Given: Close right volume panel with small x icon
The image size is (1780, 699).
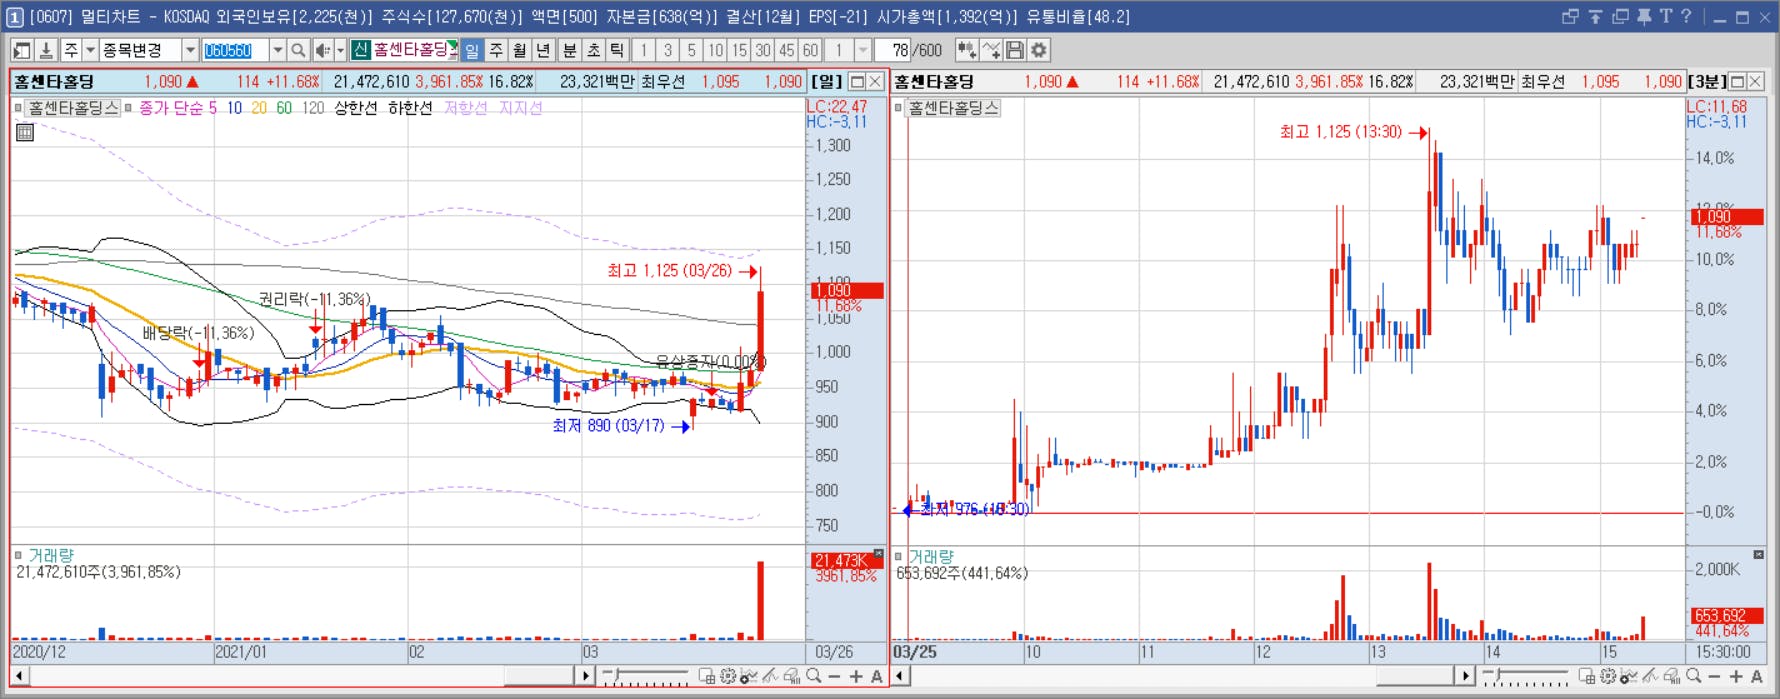Looking at the screenshot, I should [1758, 554].
